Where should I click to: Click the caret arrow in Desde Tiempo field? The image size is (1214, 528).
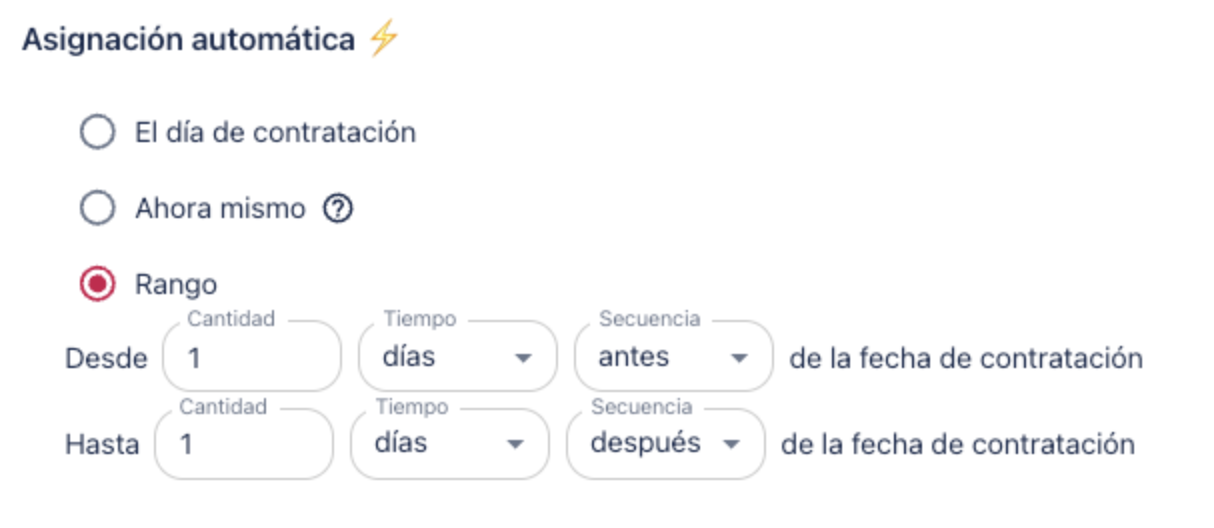[x=522, y=358]
